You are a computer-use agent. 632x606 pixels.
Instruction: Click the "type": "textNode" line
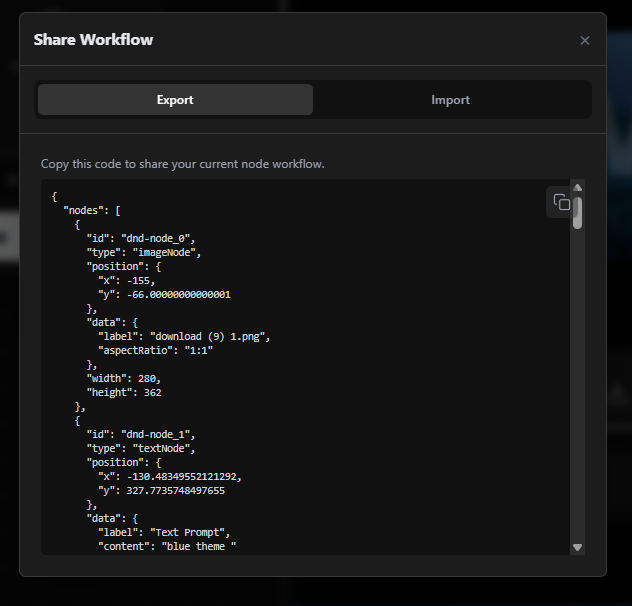(x=141, y=449)
